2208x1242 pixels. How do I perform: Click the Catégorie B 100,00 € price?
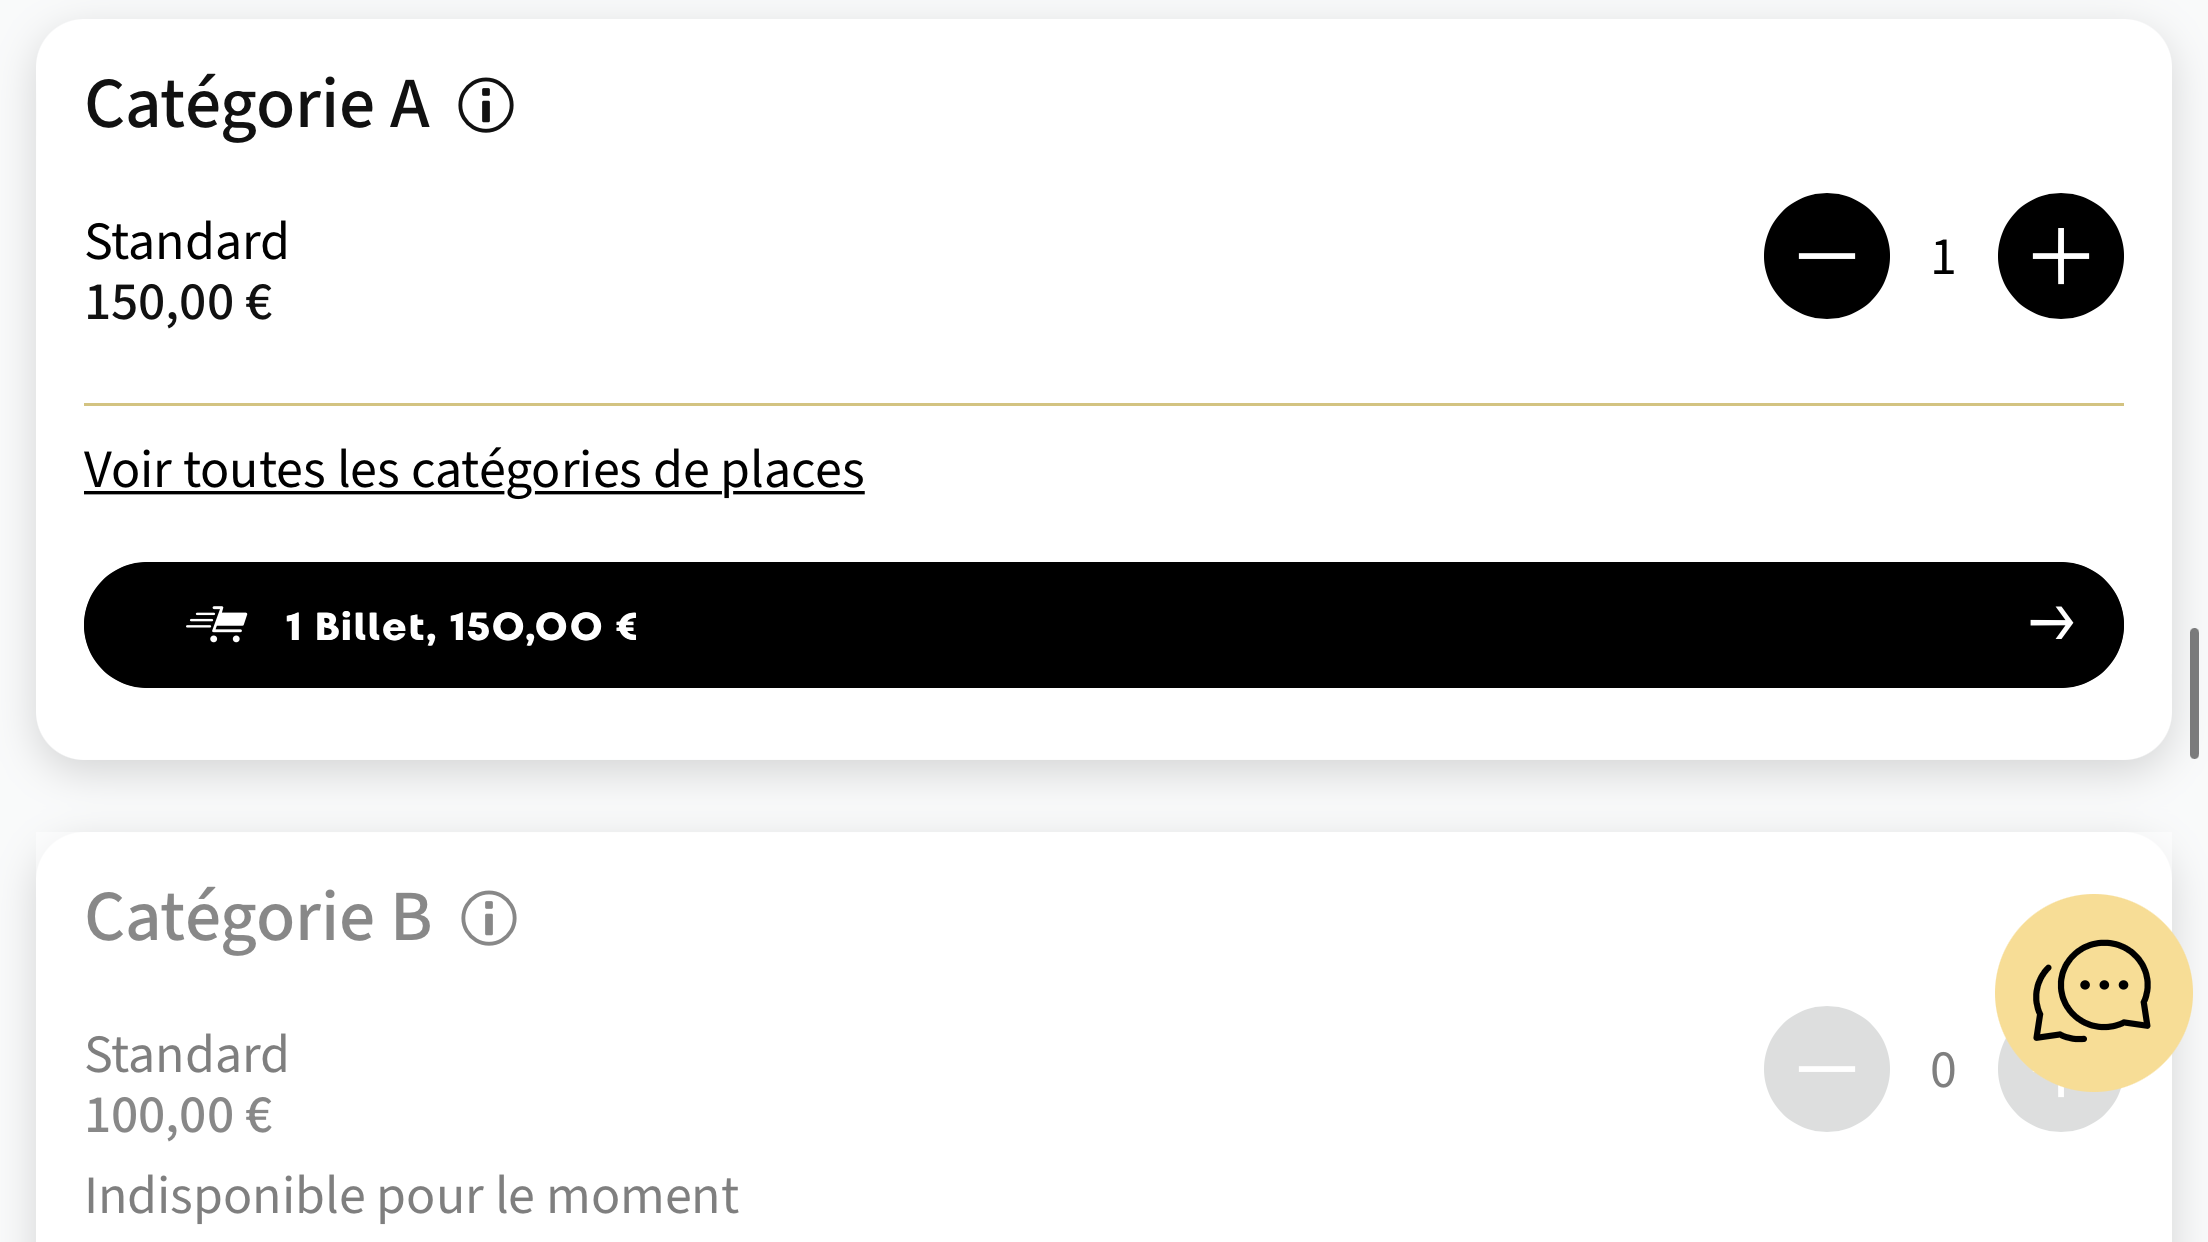179,1115
